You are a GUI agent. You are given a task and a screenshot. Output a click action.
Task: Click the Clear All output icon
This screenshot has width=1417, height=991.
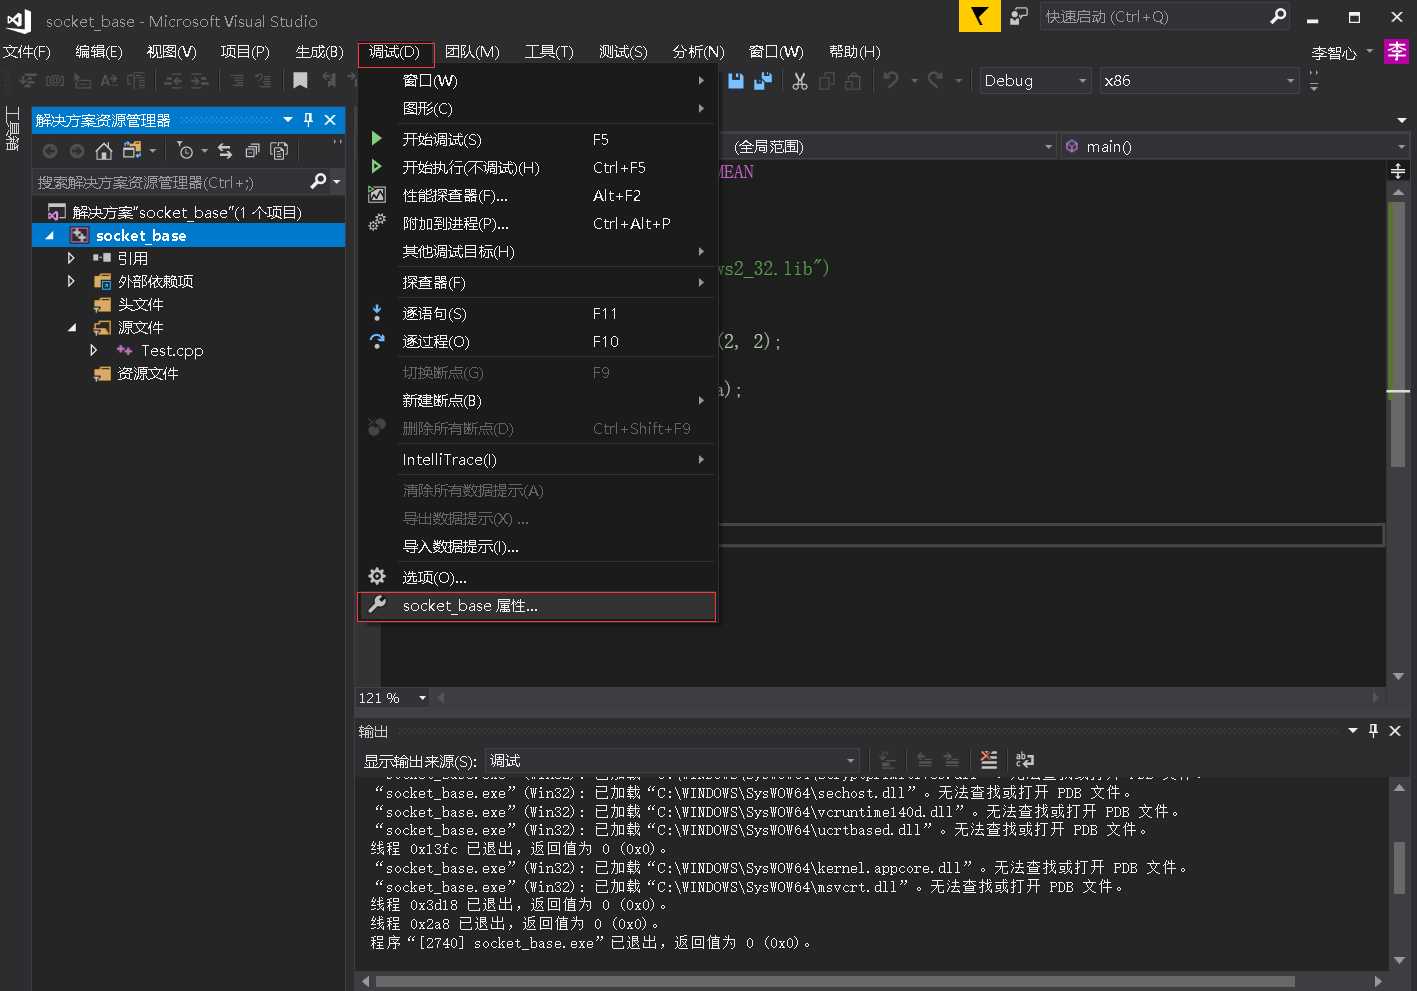click(x=988, y=760)
